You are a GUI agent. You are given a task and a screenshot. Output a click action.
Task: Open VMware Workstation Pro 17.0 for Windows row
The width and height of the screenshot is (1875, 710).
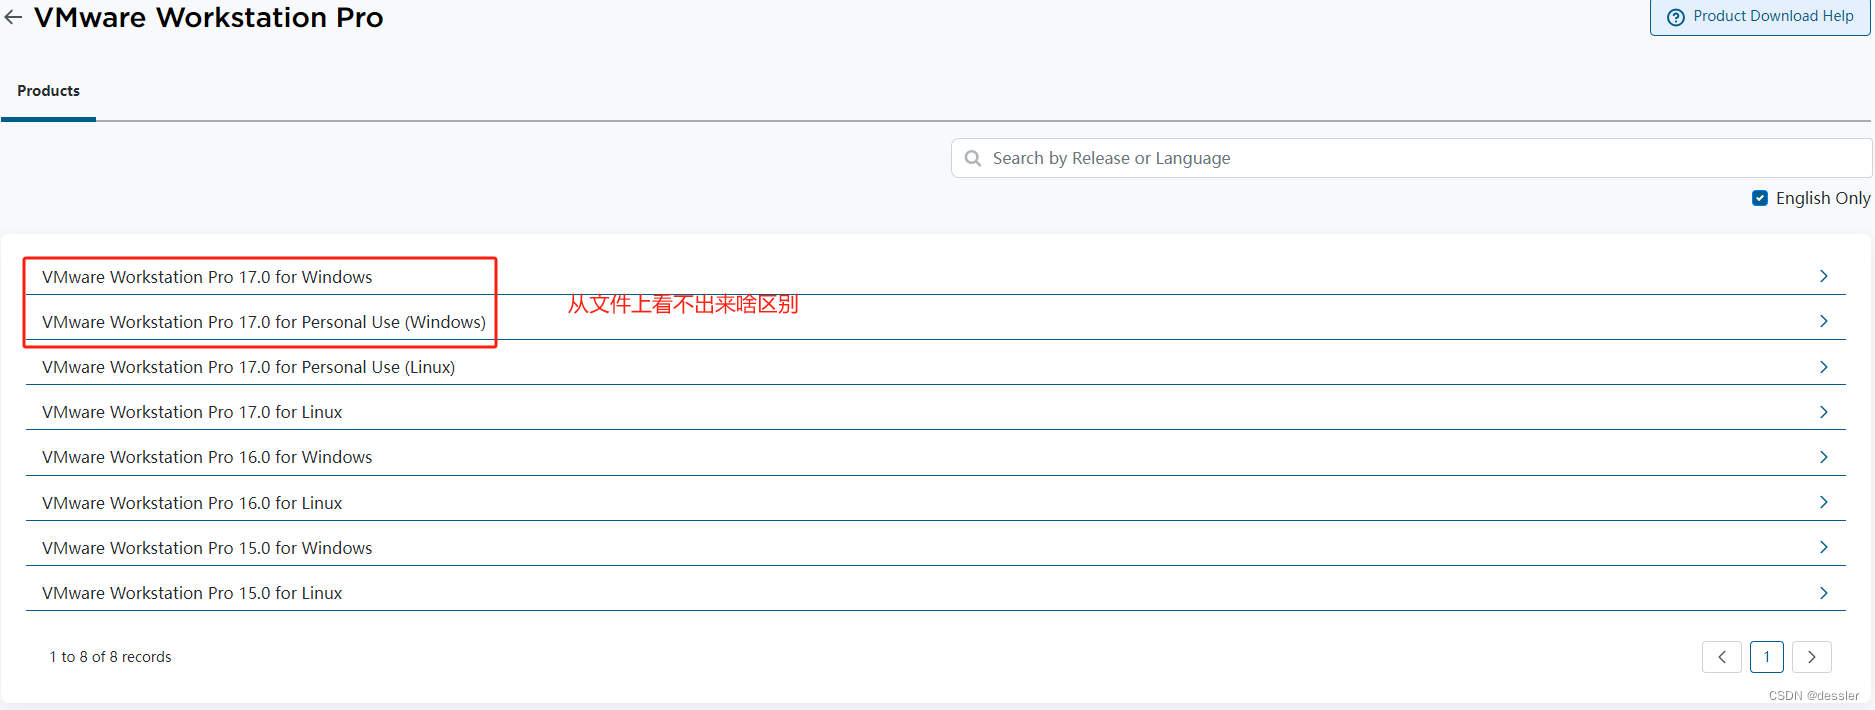(x=936, y=276)
